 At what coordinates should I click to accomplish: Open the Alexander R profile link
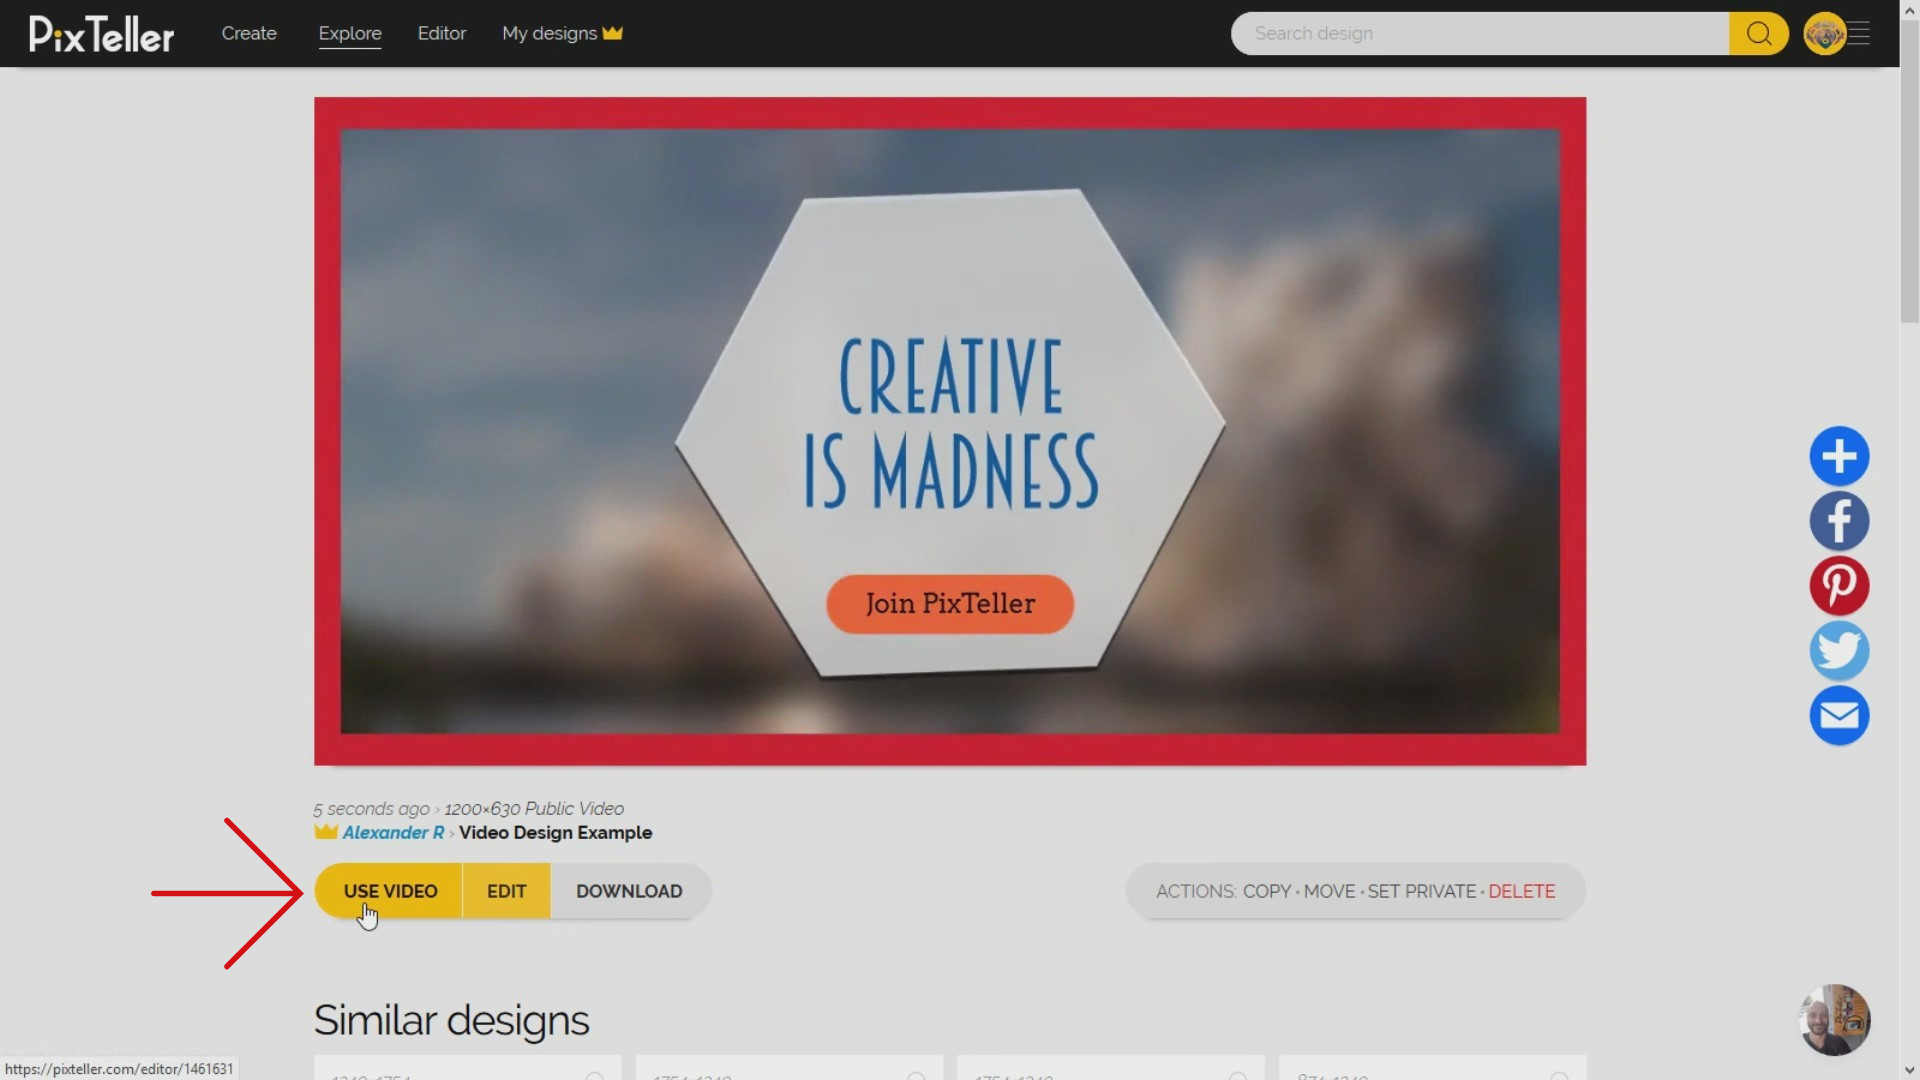coord(393,833)
